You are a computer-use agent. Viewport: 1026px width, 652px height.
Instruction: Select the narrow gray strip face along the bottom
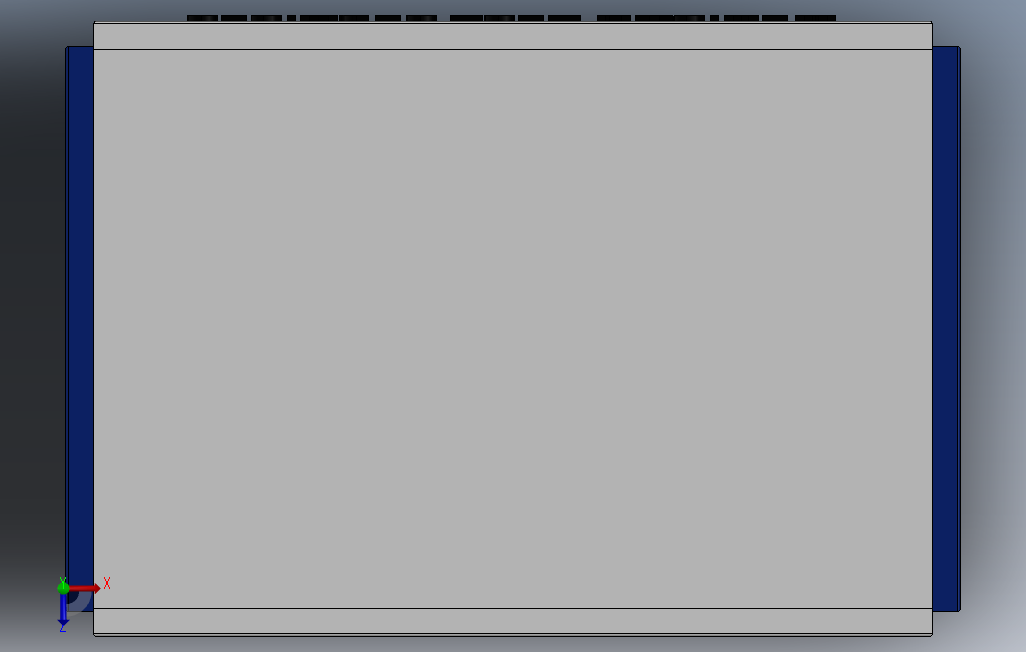[513, 621]
